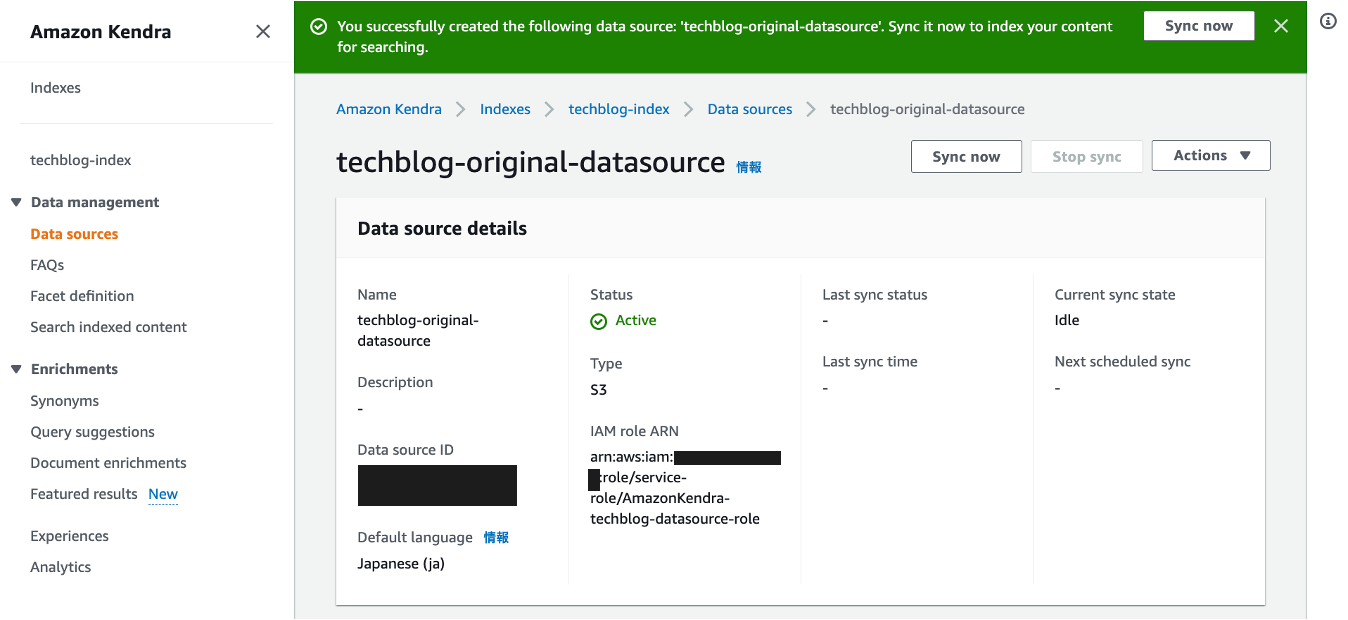Click the 情報 link beside Default language
Viewport: 1348px width, 620px height.
coord(496,537)
